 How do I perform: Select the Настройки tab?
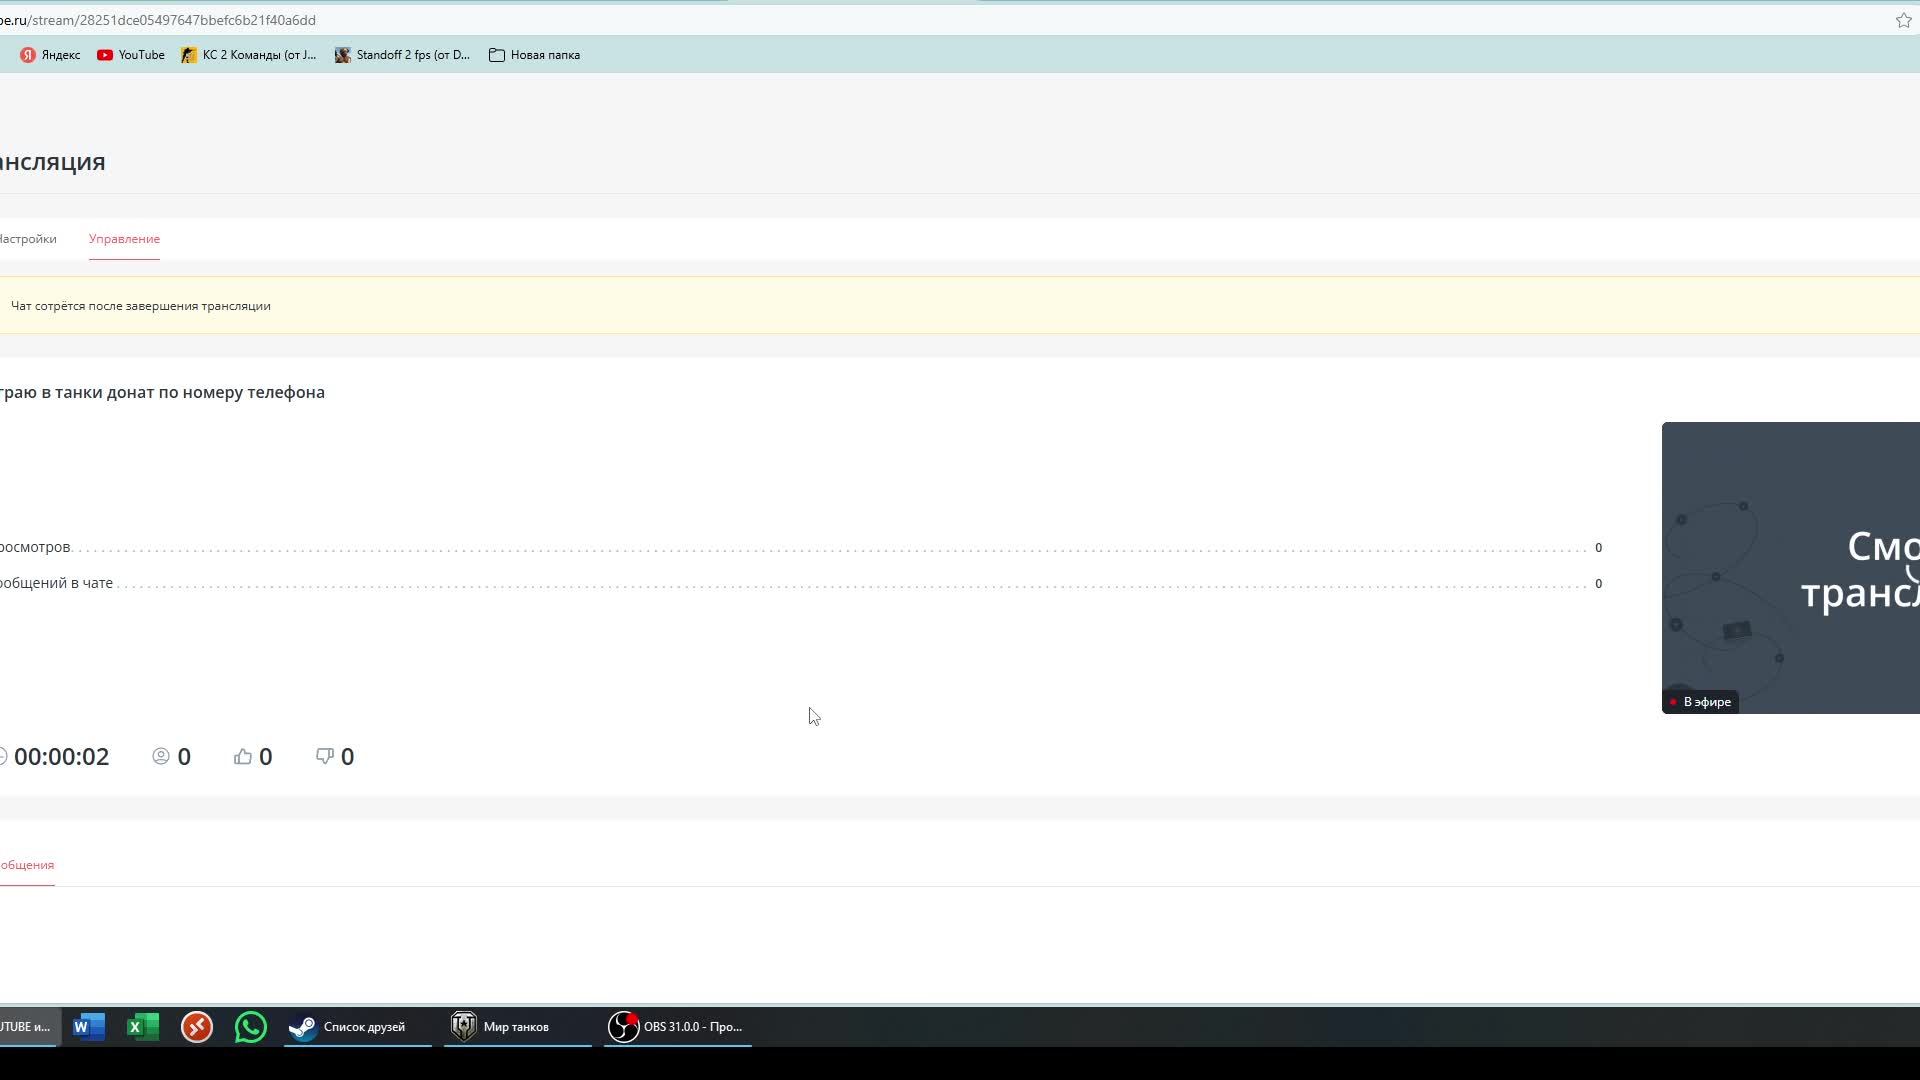coord(28,239)
